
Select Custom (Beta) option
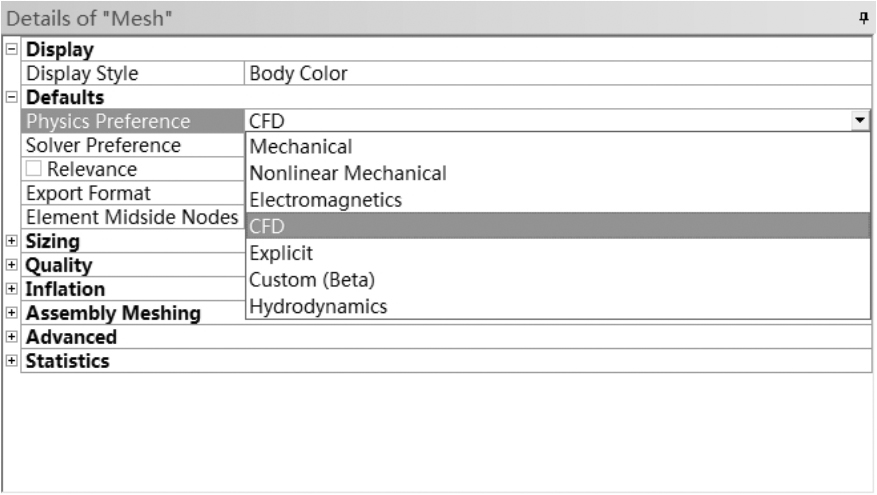tap(312, 279)
